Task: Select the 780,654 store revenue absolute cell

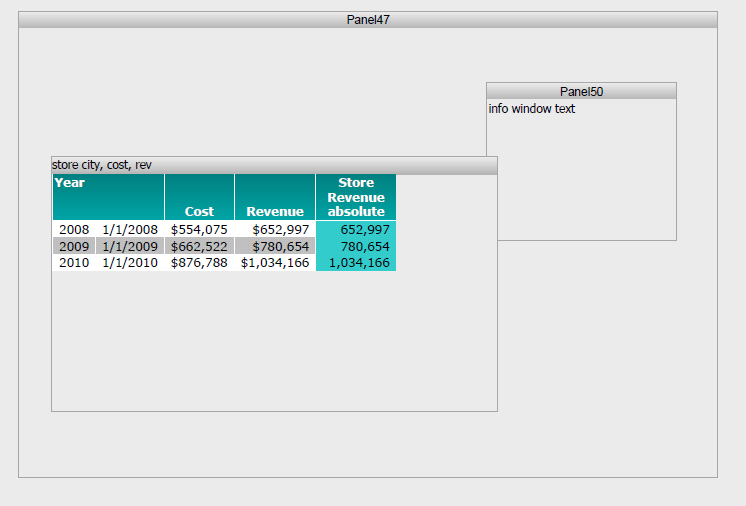Action: click(356, 246)
